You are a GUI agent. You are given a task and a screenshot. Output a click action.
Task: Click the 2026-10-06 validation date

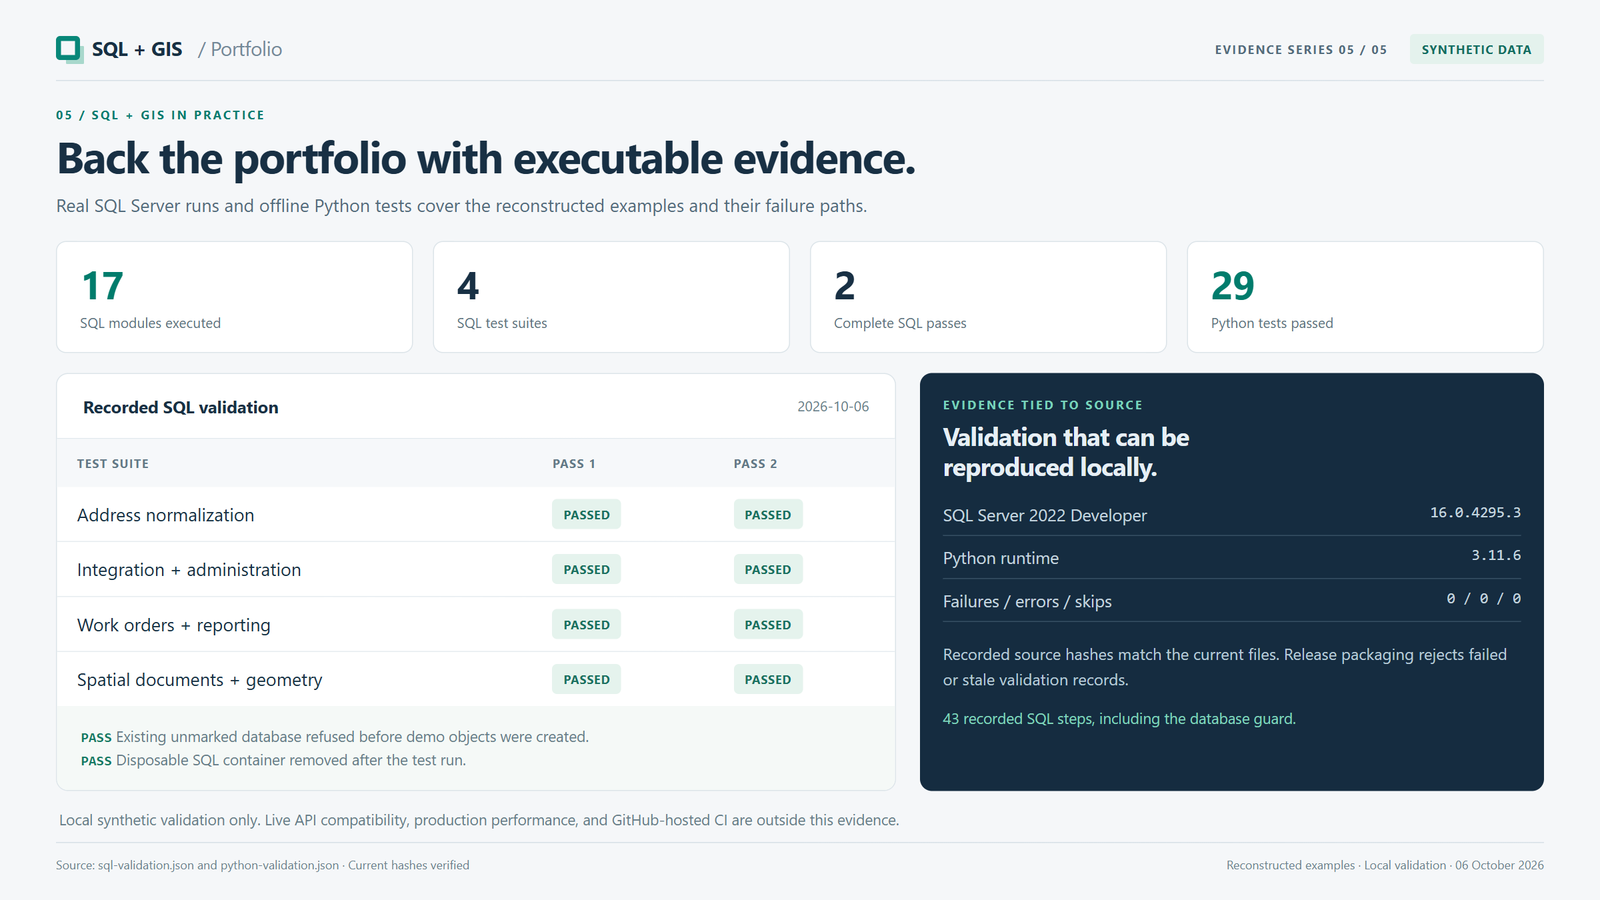point(833,407)
